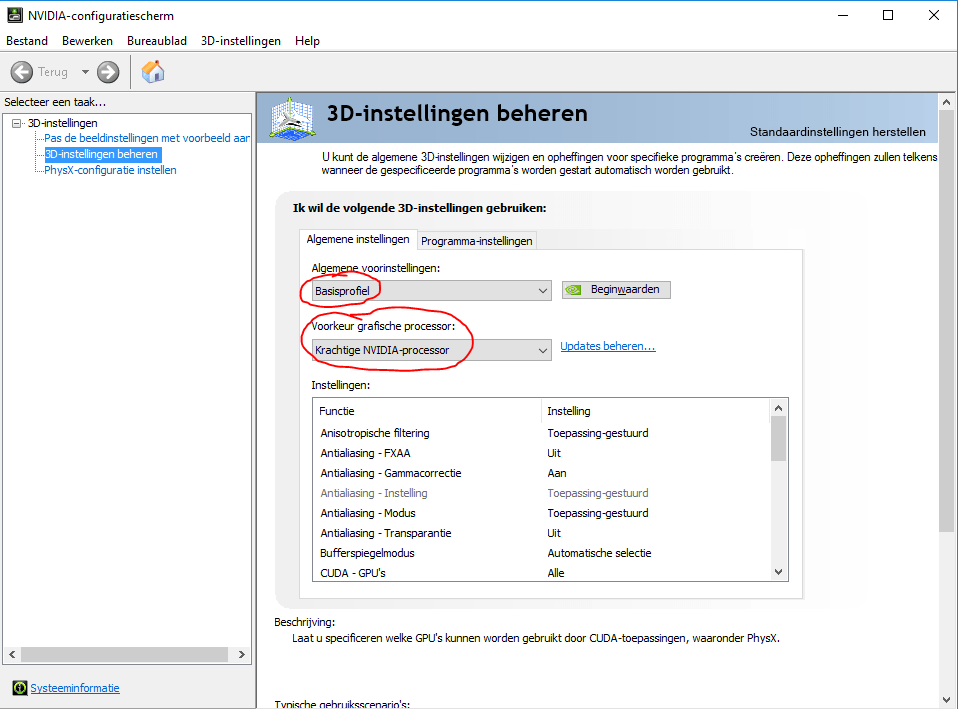Click the Alle value for CUDA - GPU's

[556, 573]
